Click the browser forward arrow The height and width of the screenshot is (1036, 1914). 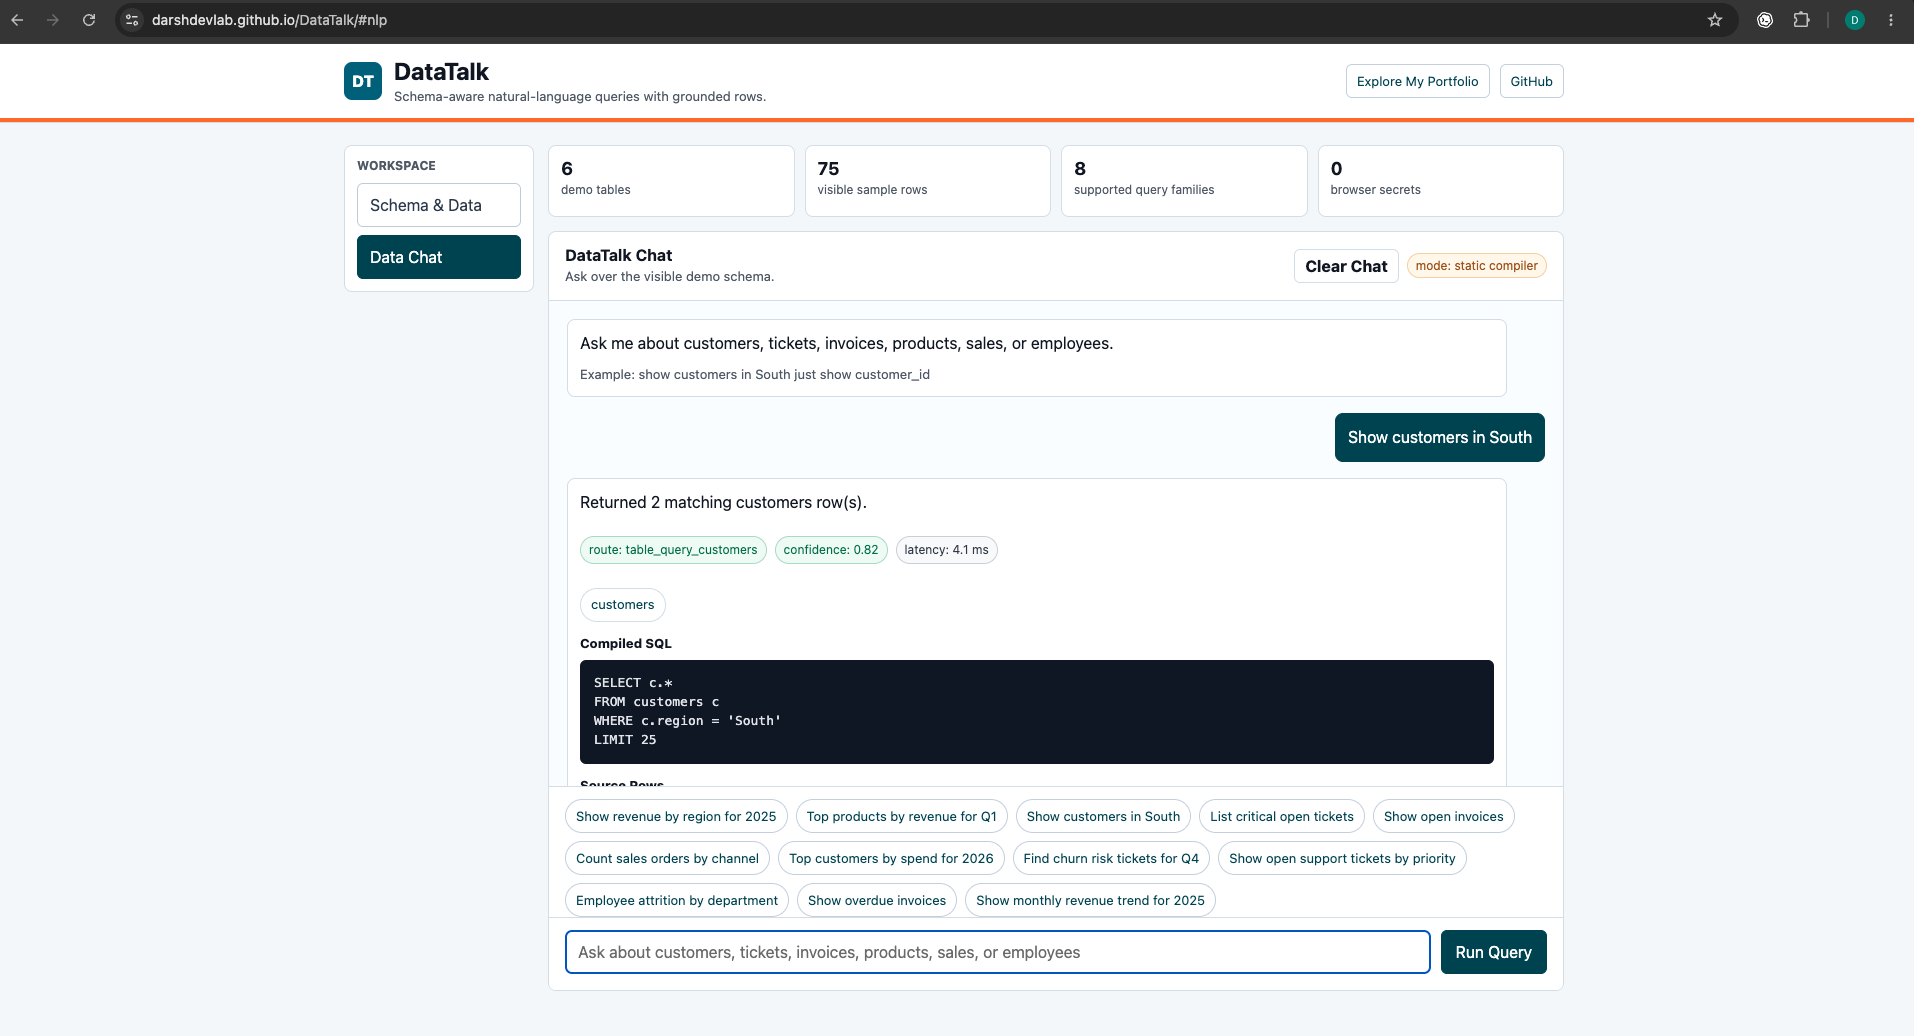53,20
